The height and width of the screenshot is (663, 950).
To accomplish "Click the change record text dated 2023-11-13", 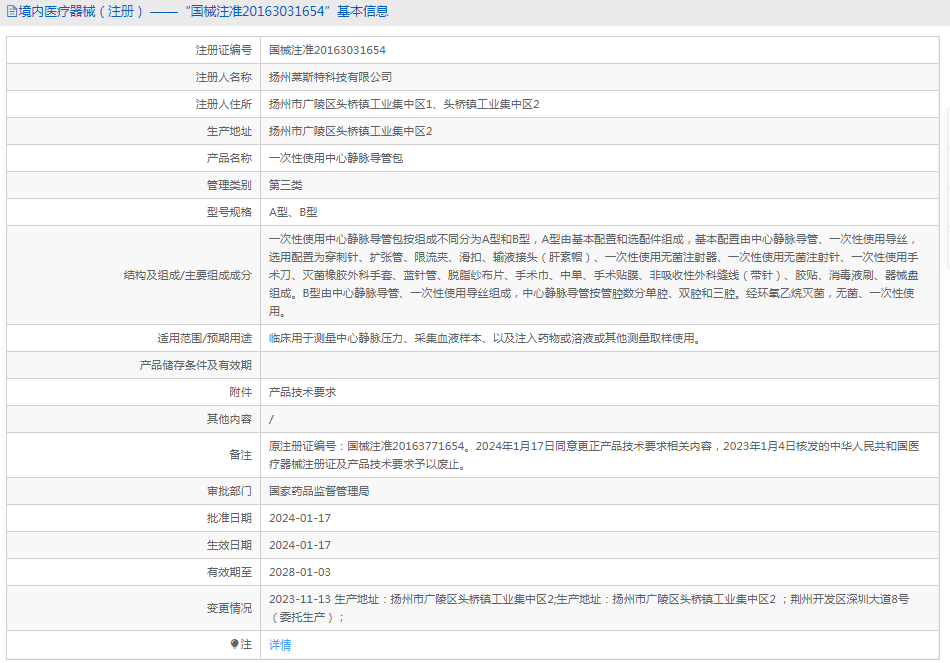I will 589,608.
